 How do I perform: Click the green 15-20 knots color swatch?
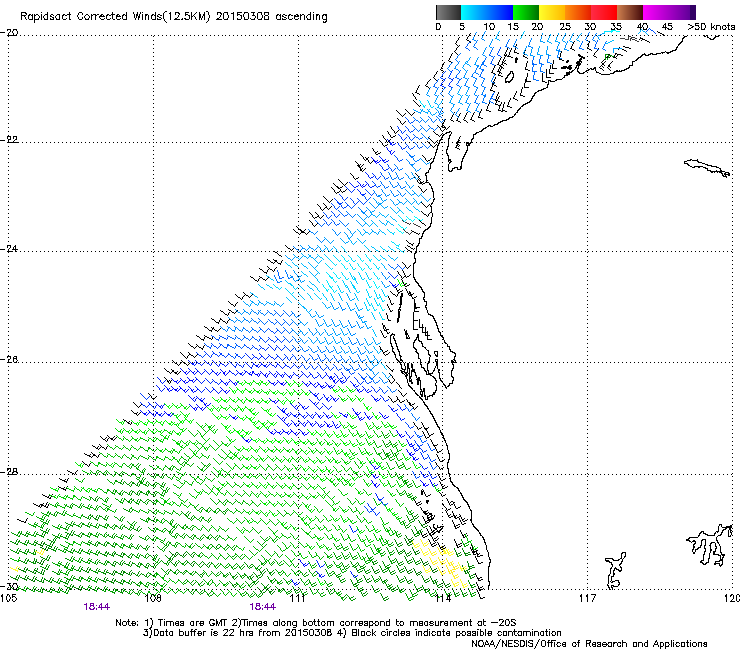pos(526,12)
